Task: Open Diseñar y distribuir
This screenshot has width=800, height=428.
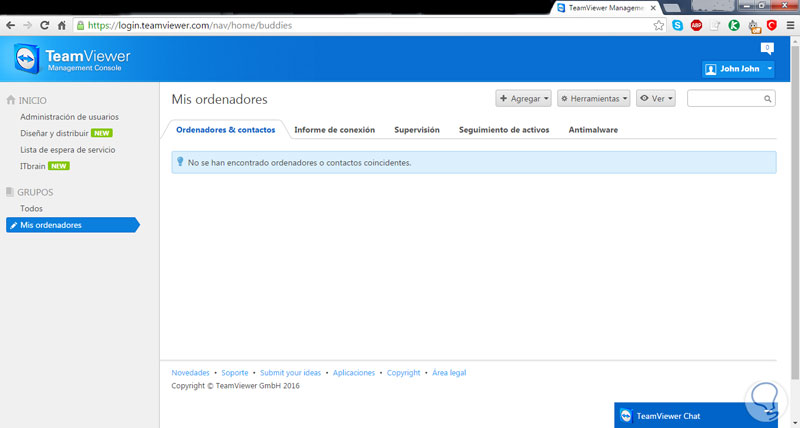Action: [x=55, y=133]
